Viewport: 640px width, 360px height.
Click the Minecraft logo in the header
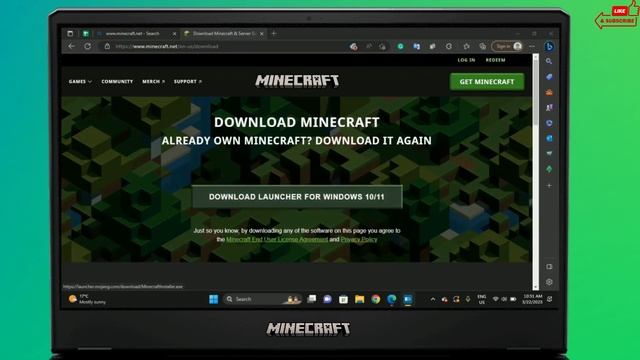[297, 81]
